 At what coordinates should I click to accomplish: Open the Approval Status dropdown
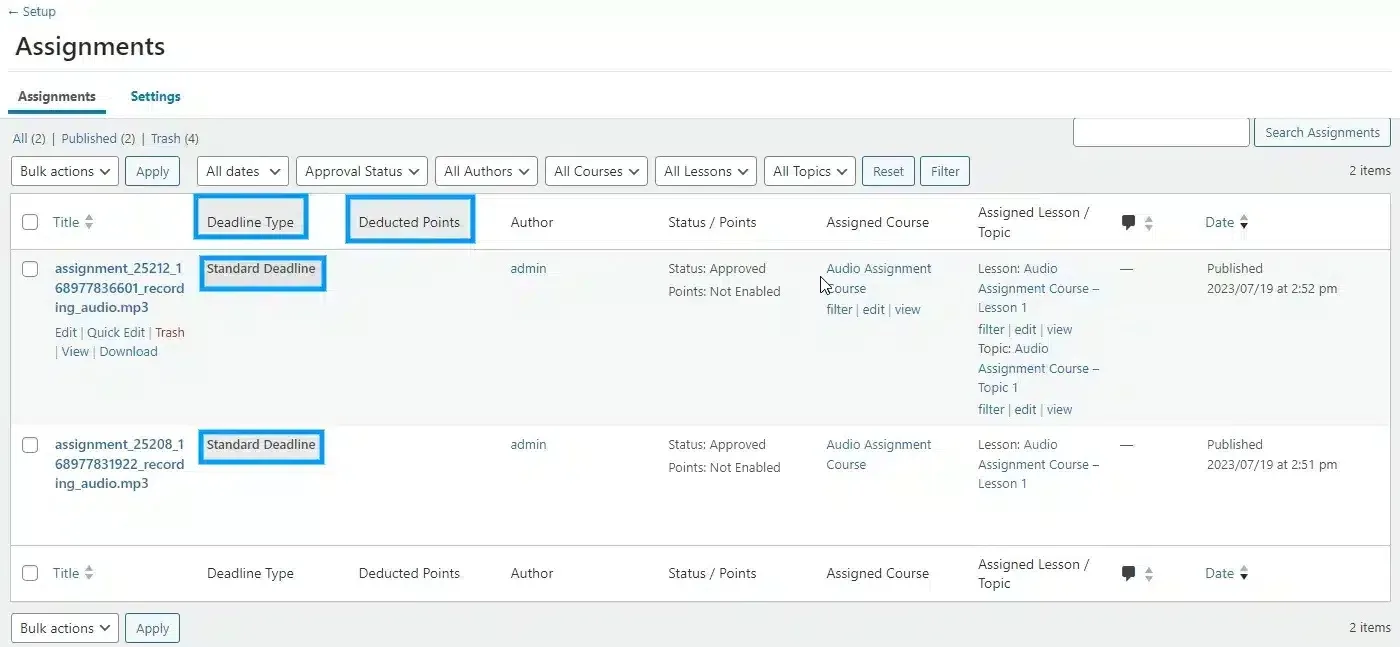pos(361,171)
